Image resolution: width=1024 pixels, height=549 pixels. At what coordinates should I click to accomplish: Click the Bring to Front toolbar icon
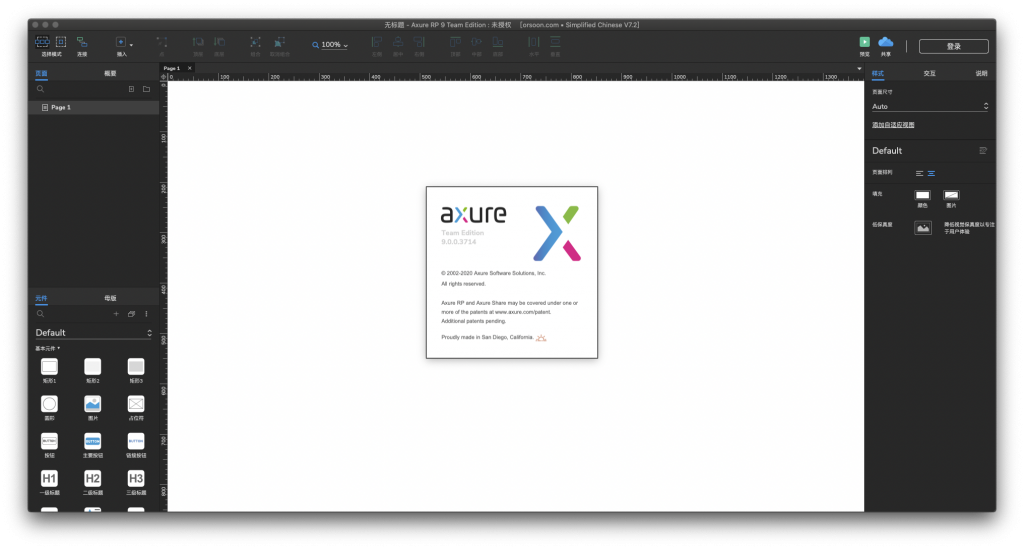tap(198, 42)
